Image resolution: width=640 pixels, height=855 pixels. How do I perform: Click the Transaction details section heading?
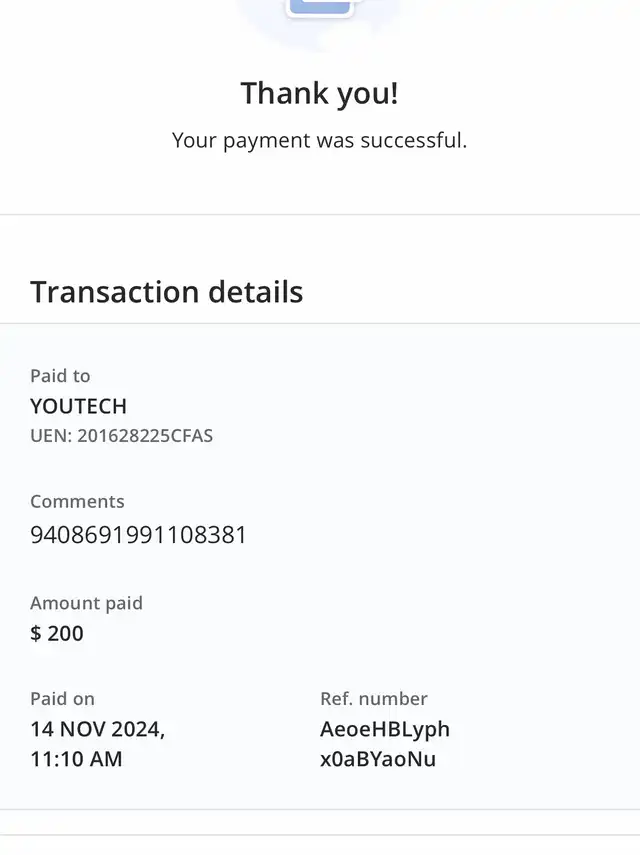(166, 292)
